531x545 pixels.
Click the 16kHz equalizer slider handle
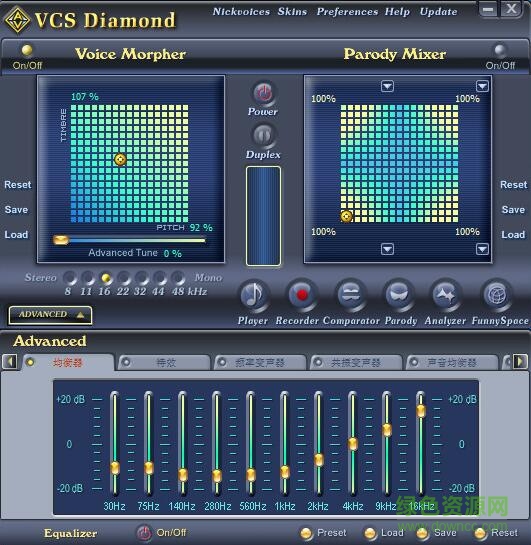421,411
